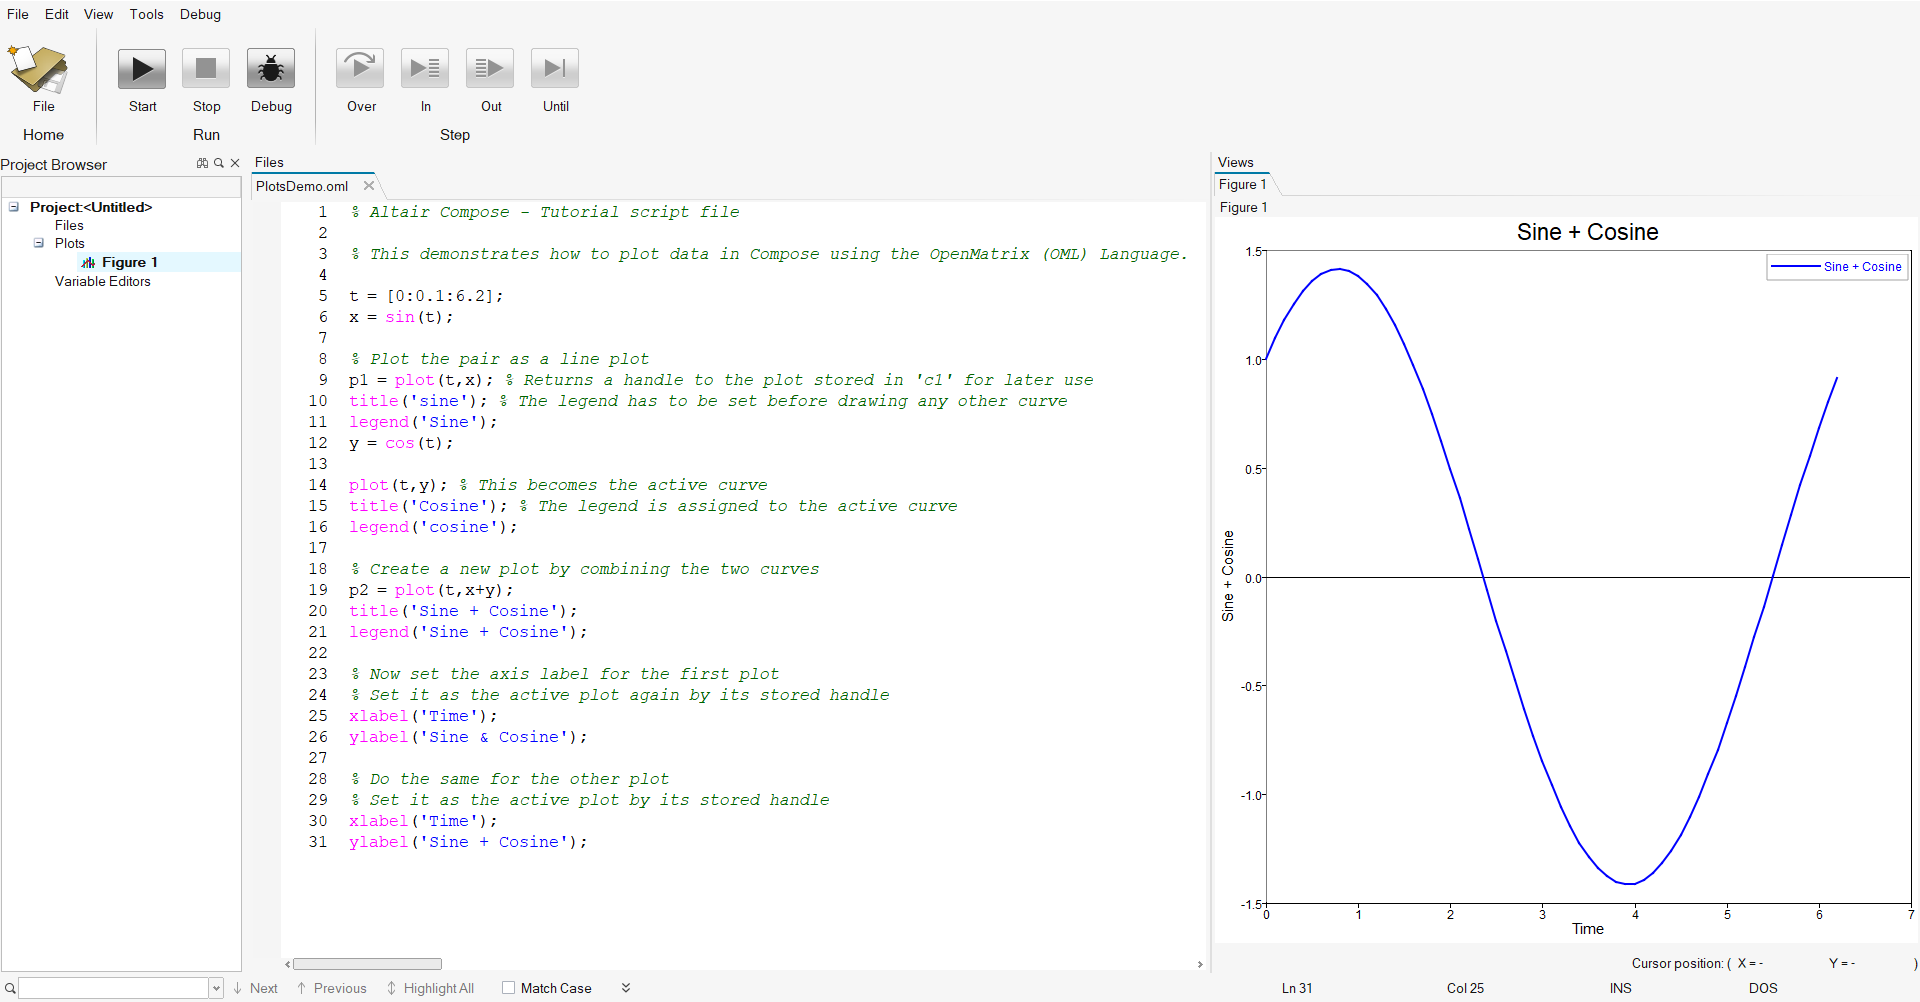Open the File folder icon in ribbon
This screenshot has width=1920, height=1002.
(x=39, y=69)
